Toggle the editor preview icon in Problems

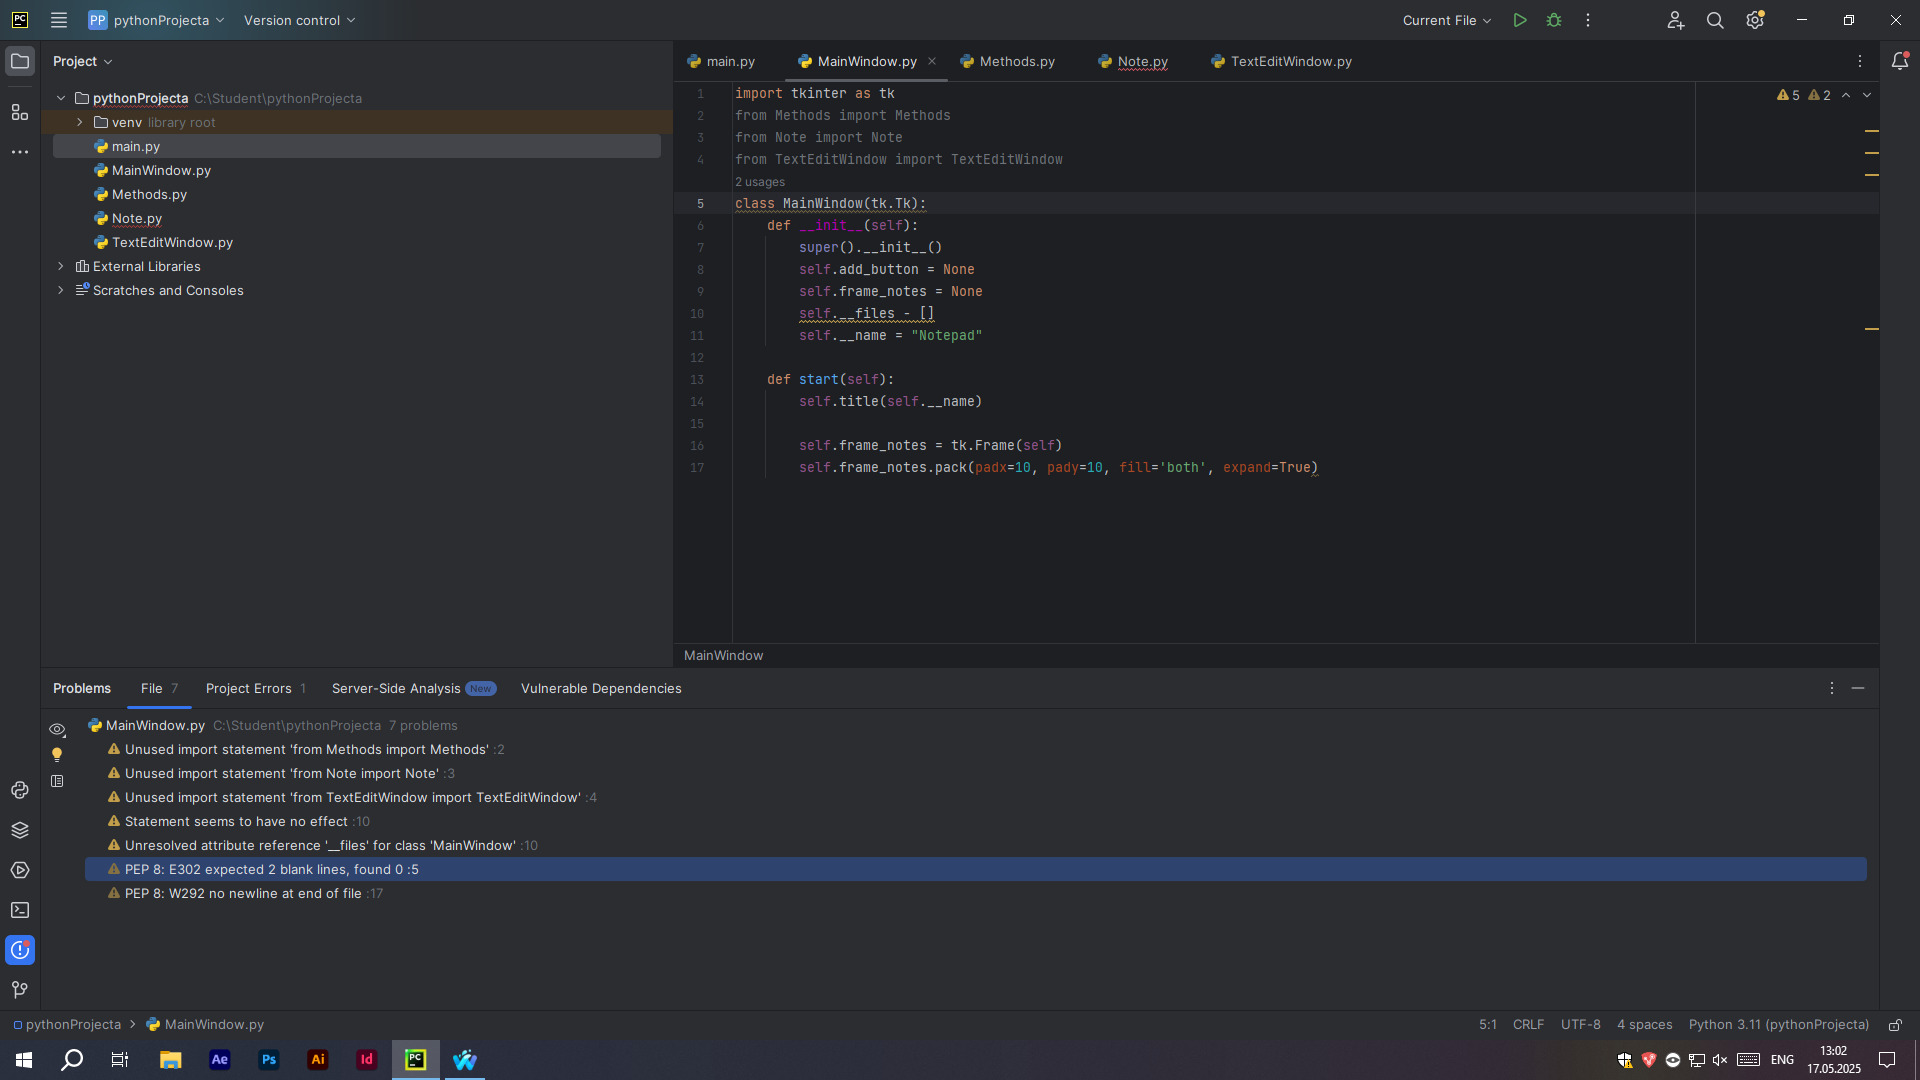57,781
